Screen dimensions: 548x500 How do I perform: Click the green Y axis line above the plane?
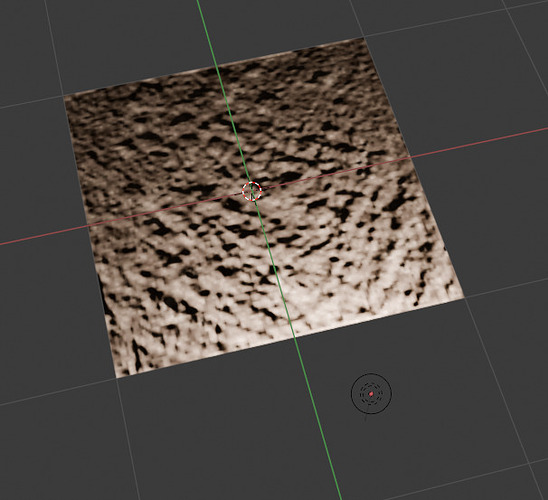pyautogui.click(x=206, y=31)
